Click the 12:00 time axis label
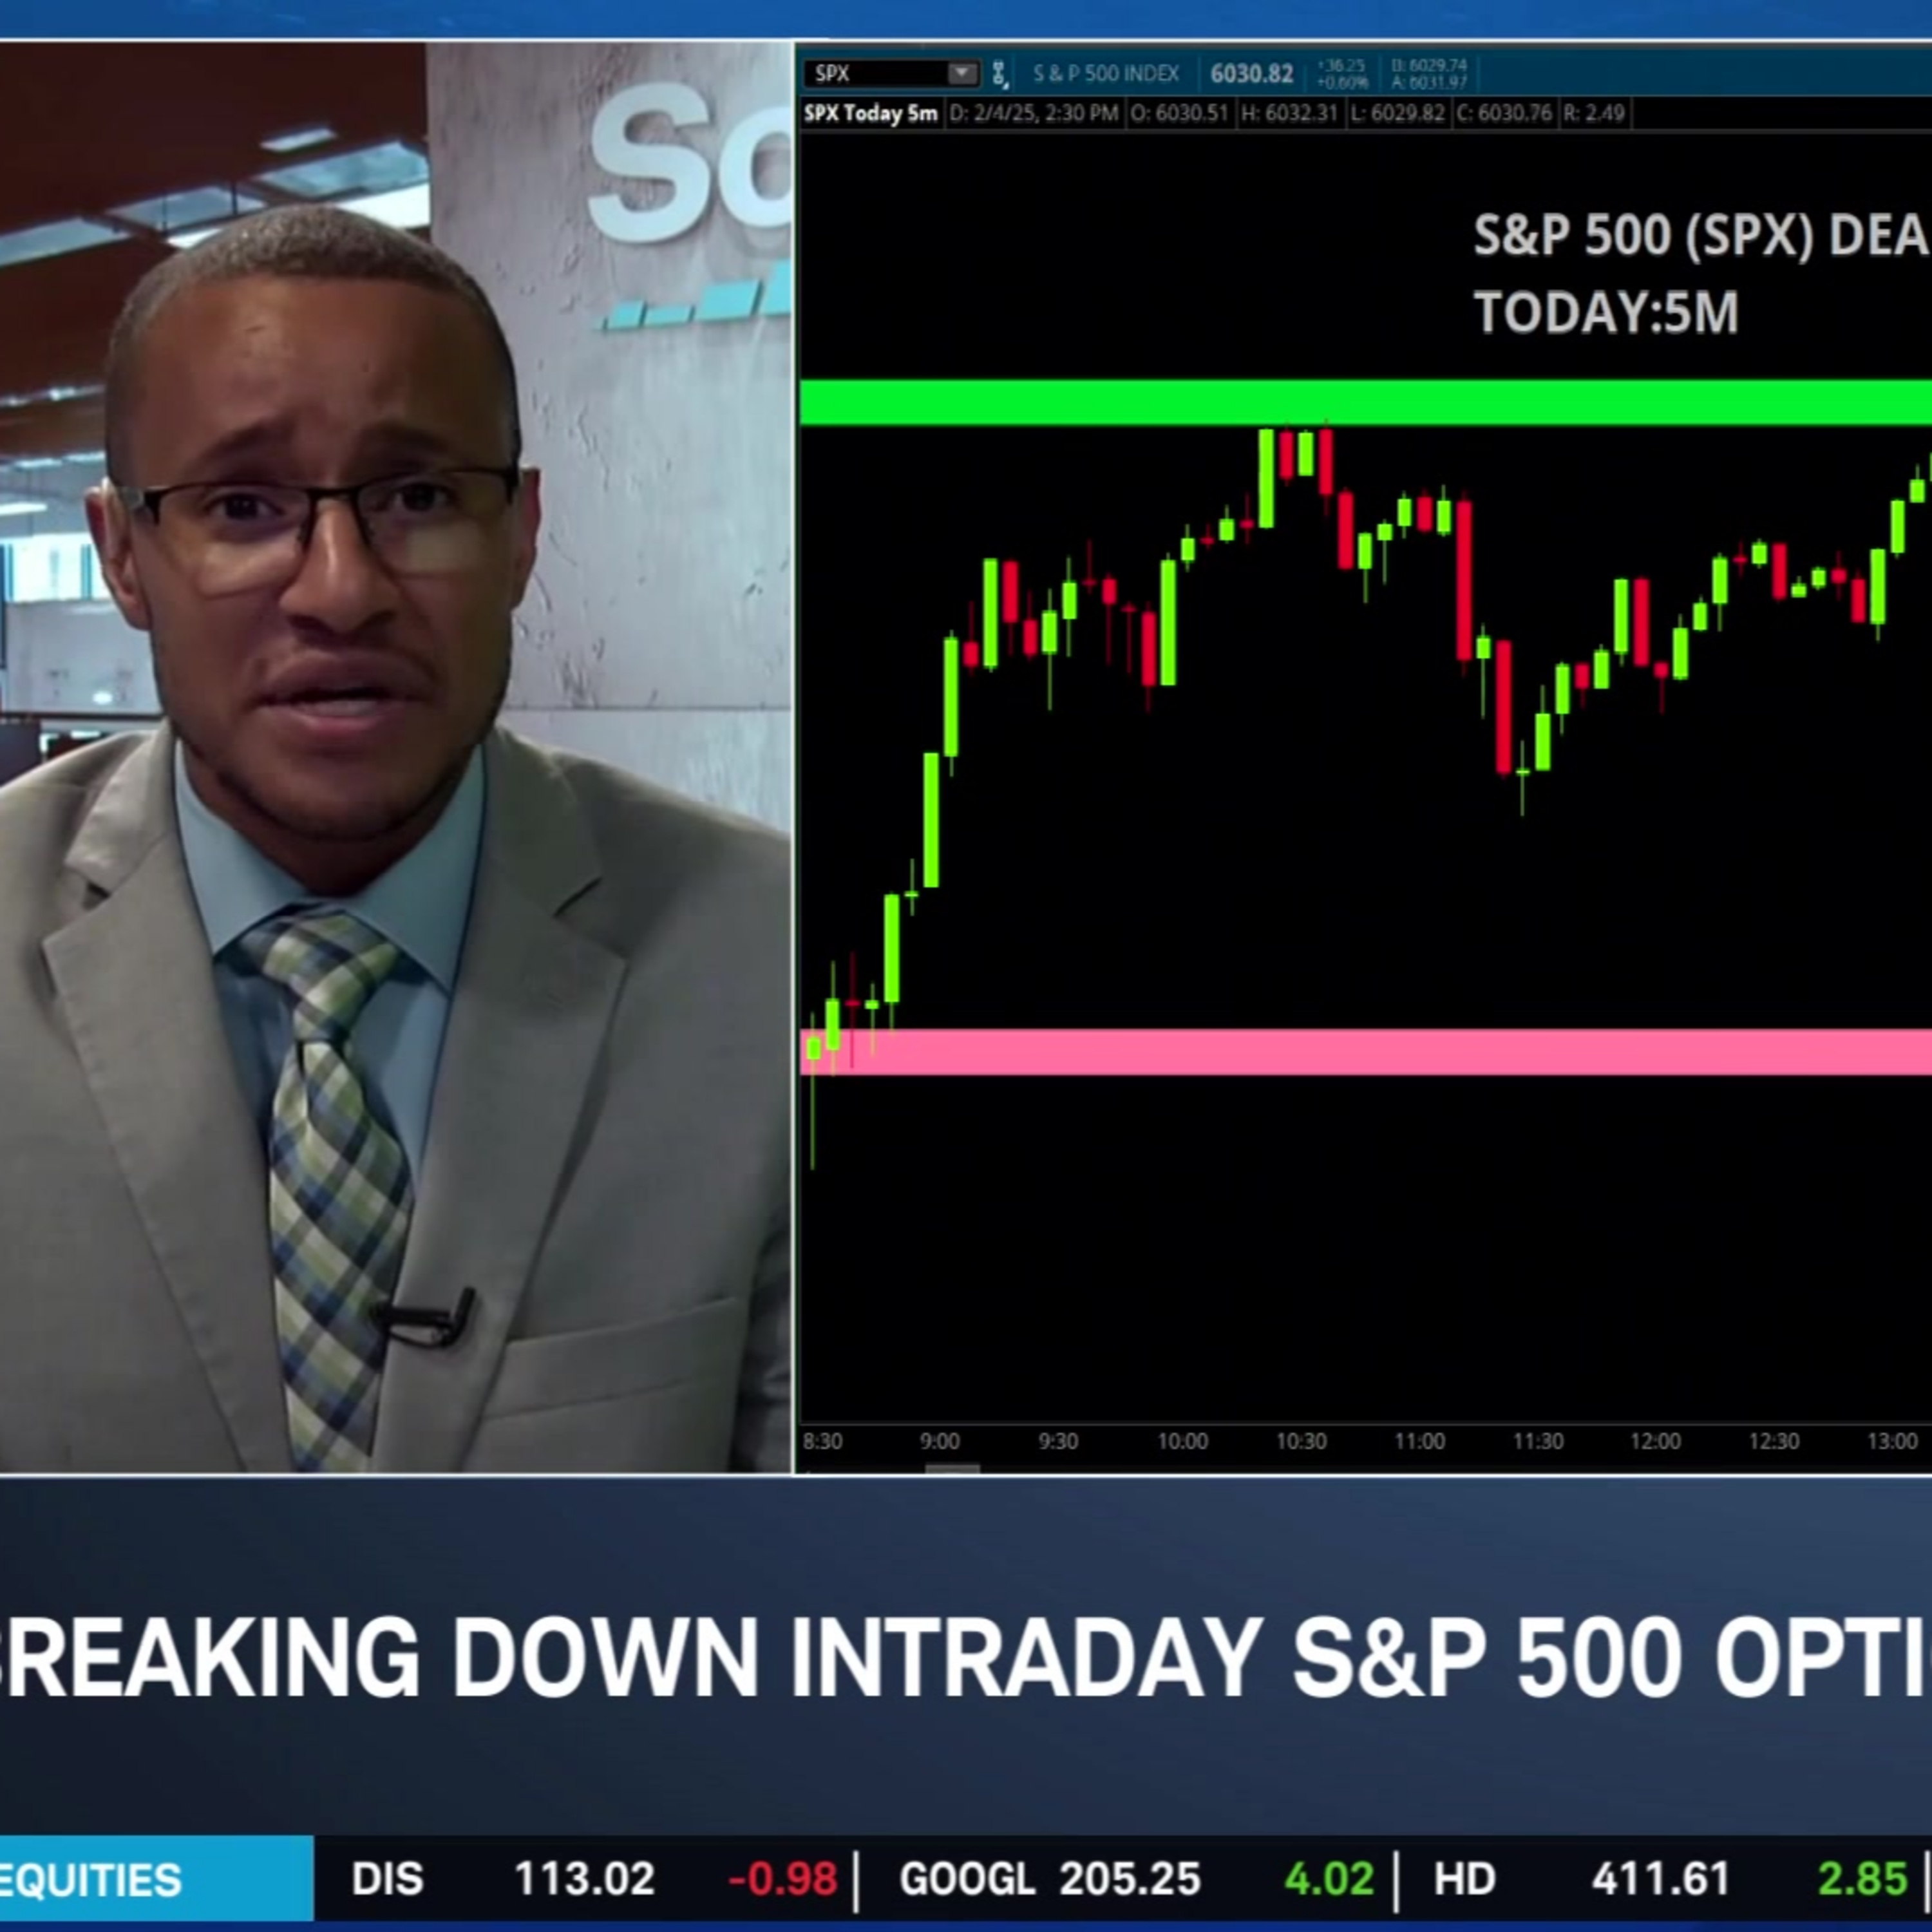The width and height of the screenshot is (1932, 1932). (x=1655, y=1441)
